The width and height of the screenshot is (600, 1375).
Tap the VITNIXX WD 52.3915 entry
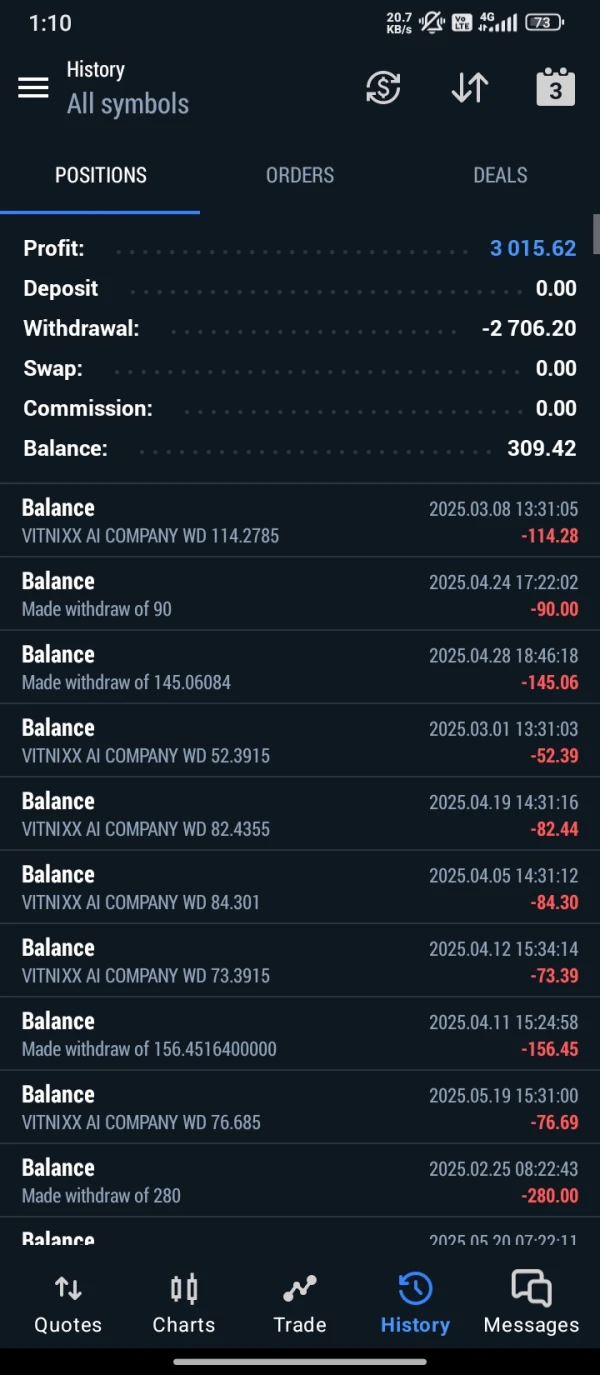pyautogui.click(x=300, y=740)
